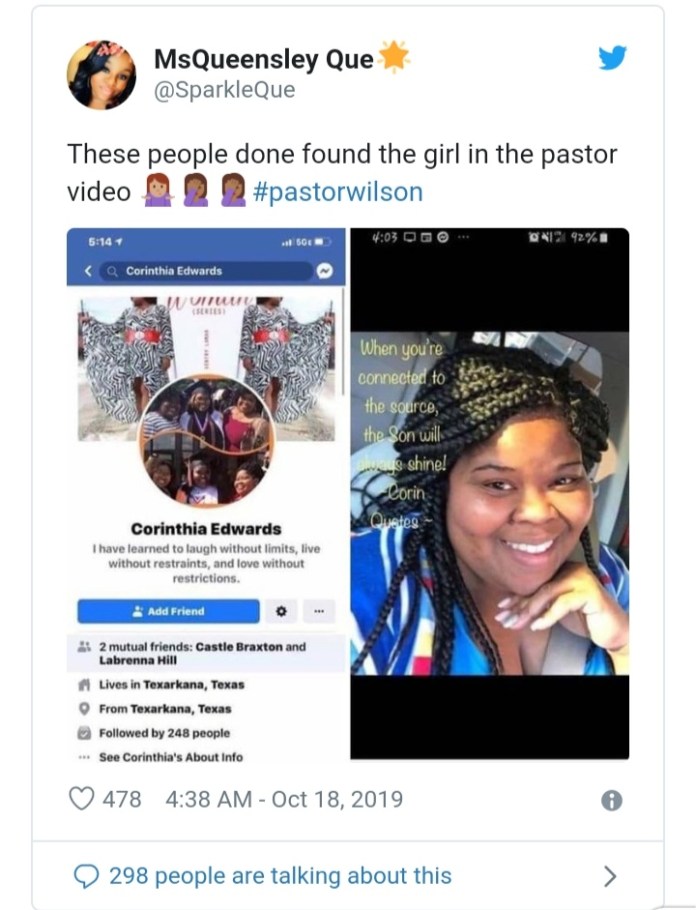Like the tweet with heart icon

81,799
